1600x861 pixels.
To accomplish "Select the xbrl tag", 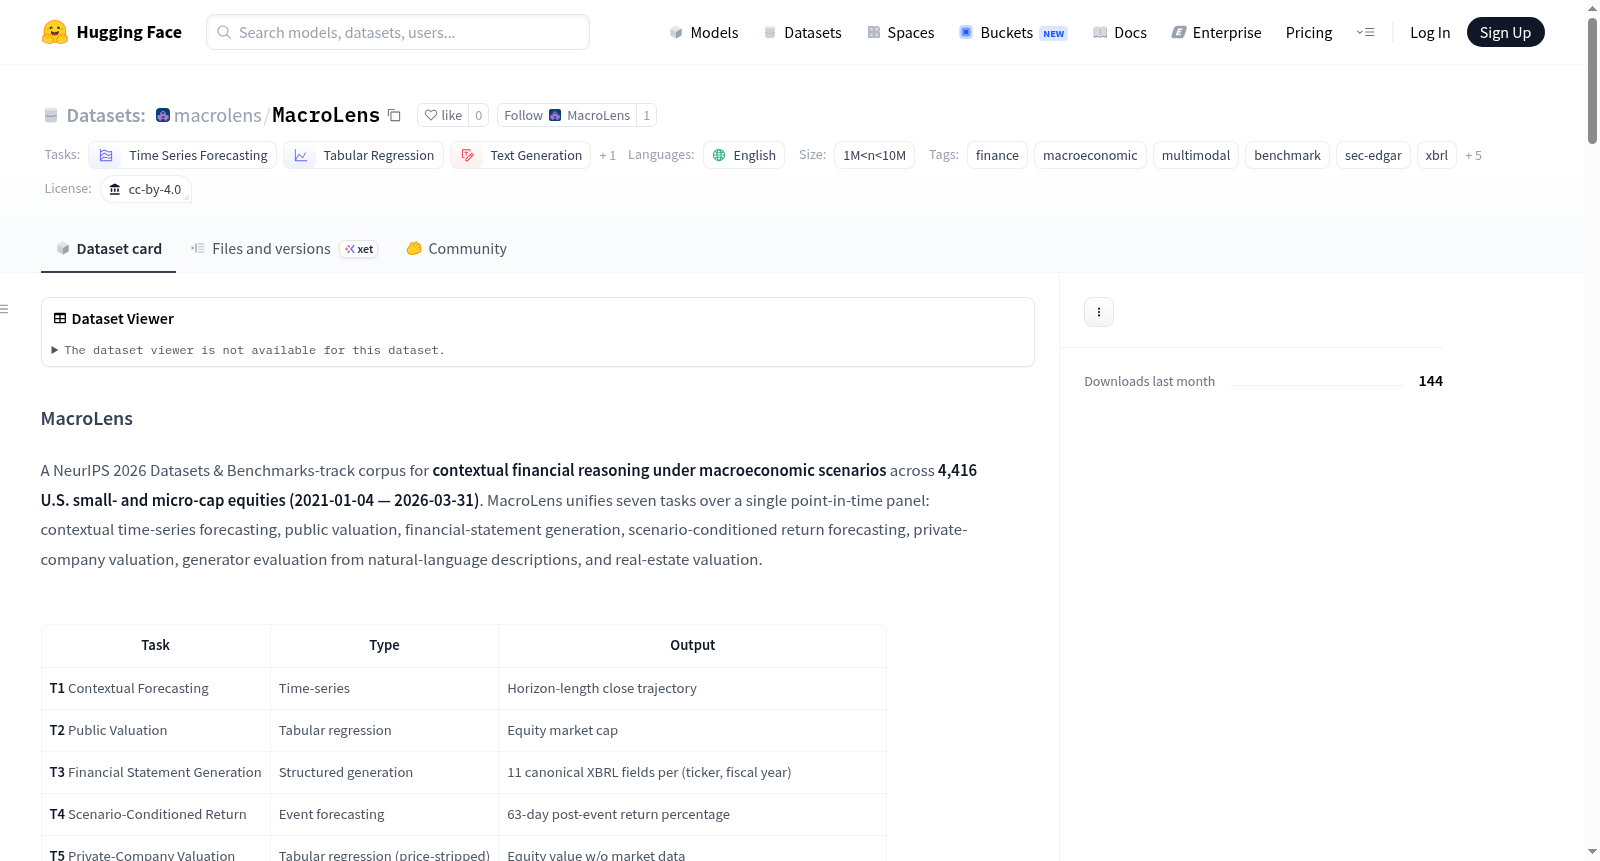I will 1437,155.
